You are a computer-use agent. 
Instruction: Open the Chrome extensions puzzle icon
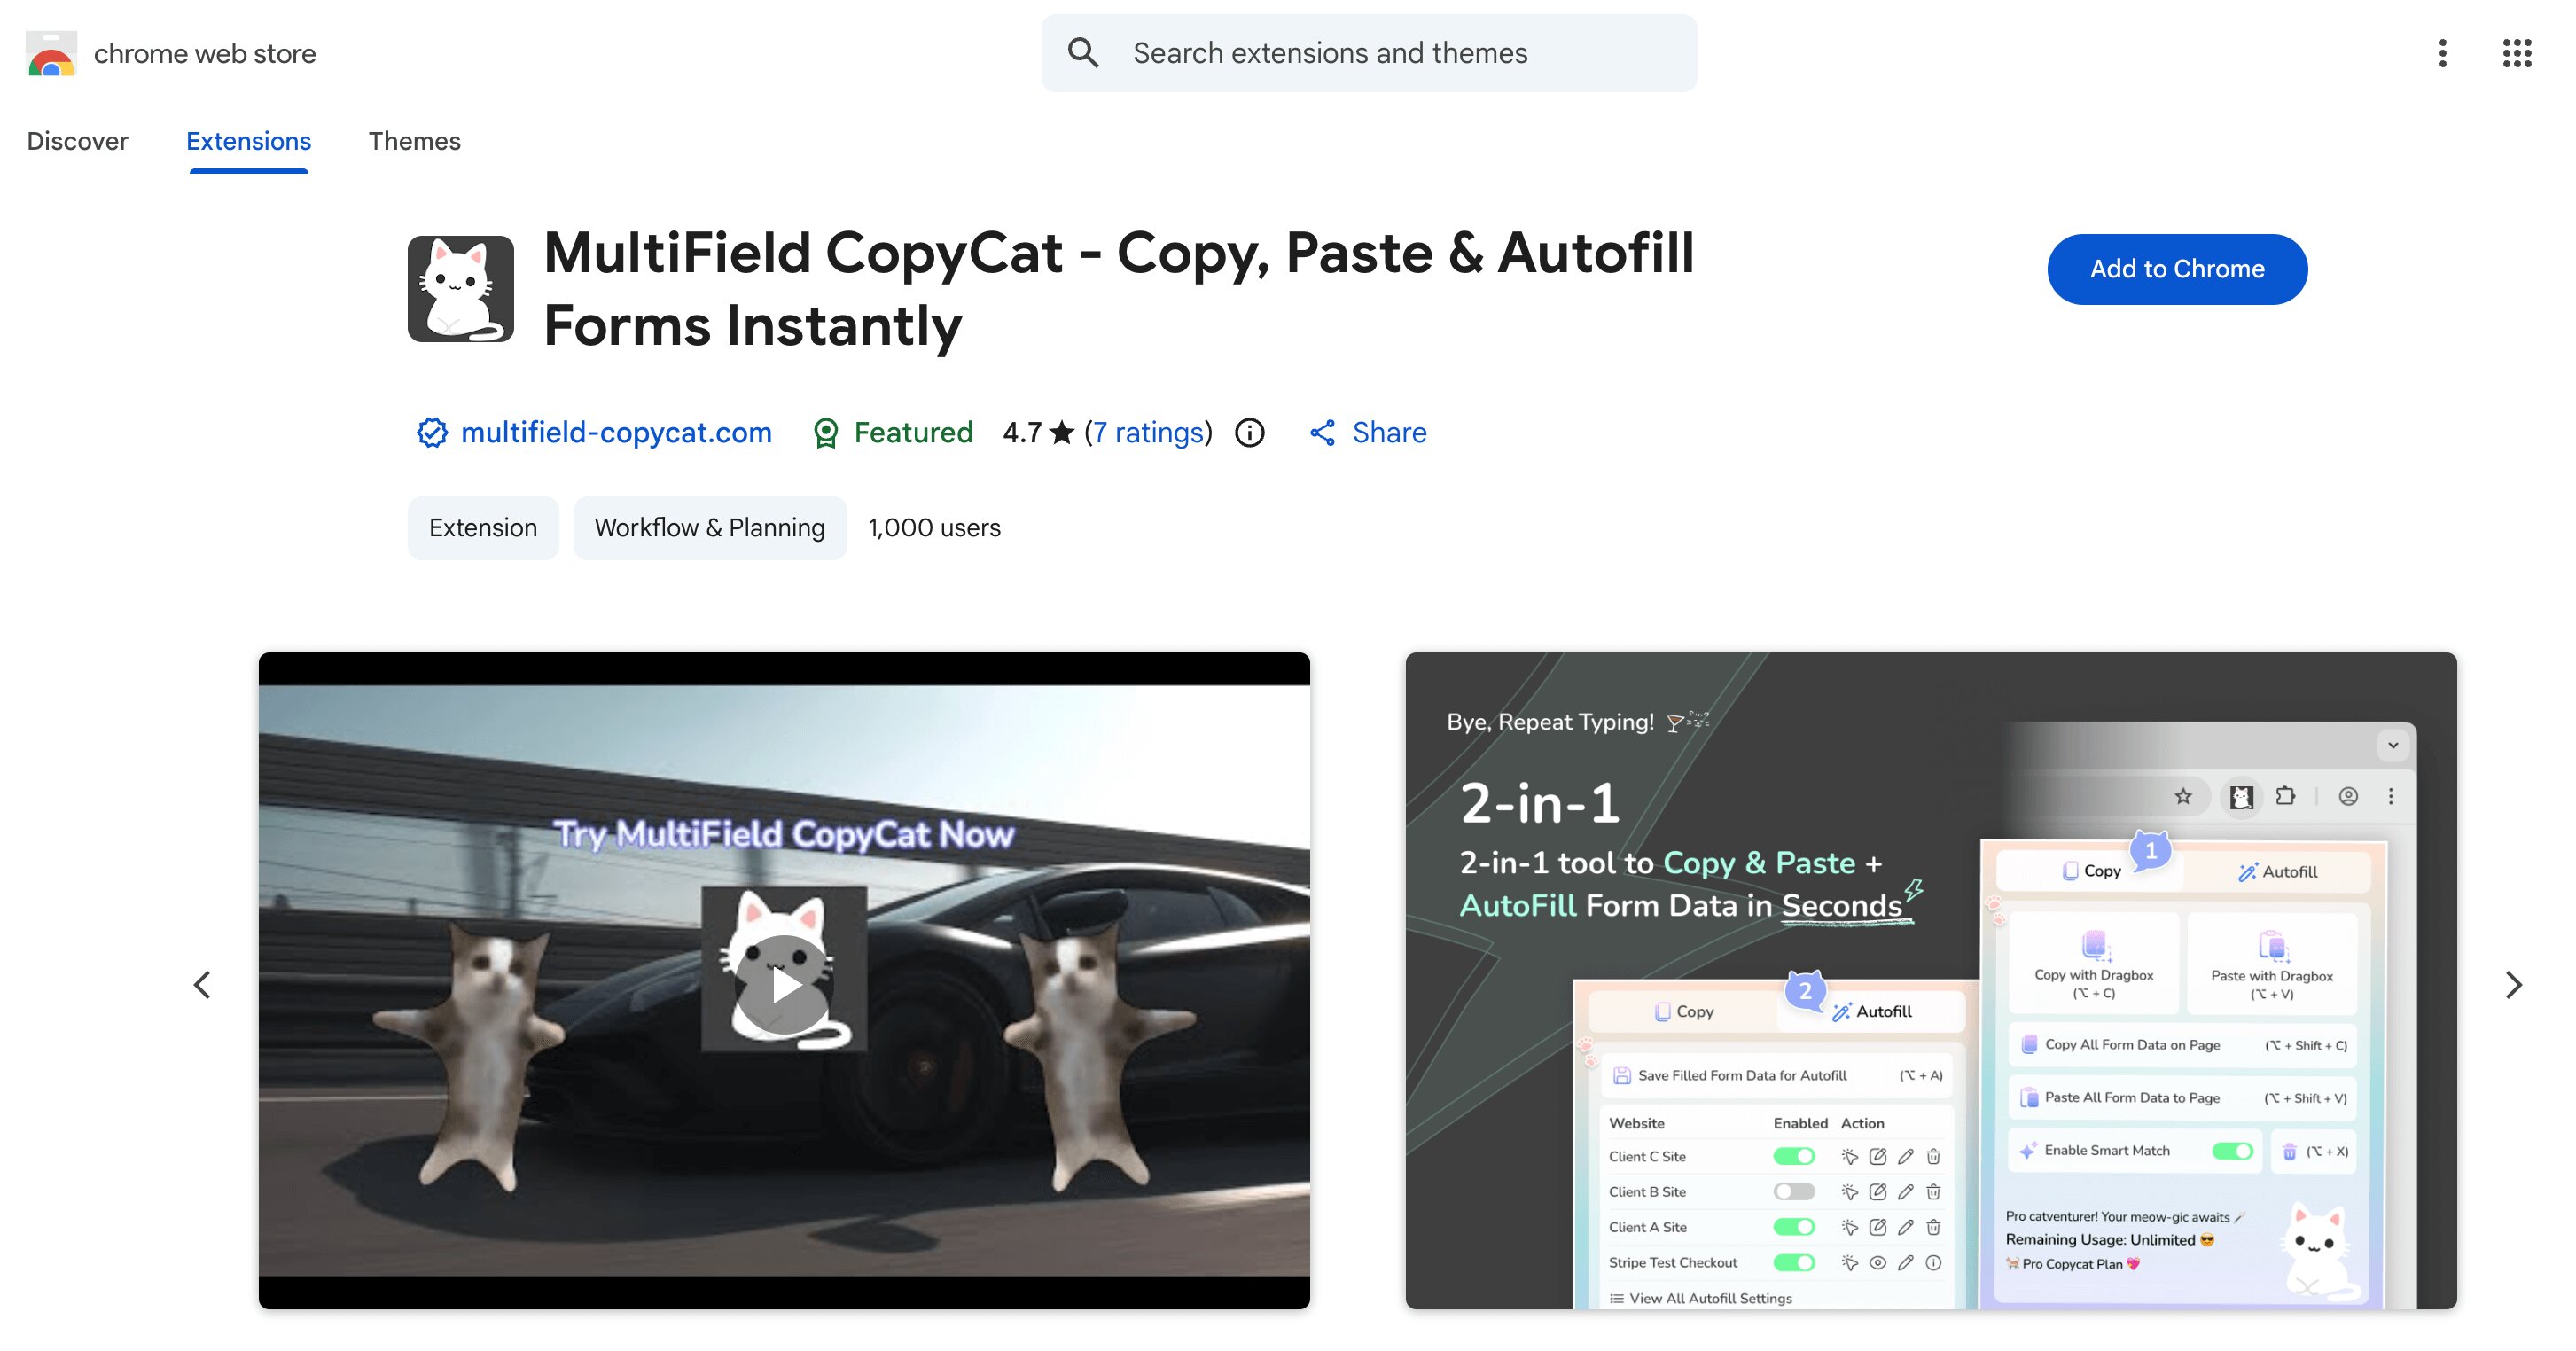[2287, 797]
